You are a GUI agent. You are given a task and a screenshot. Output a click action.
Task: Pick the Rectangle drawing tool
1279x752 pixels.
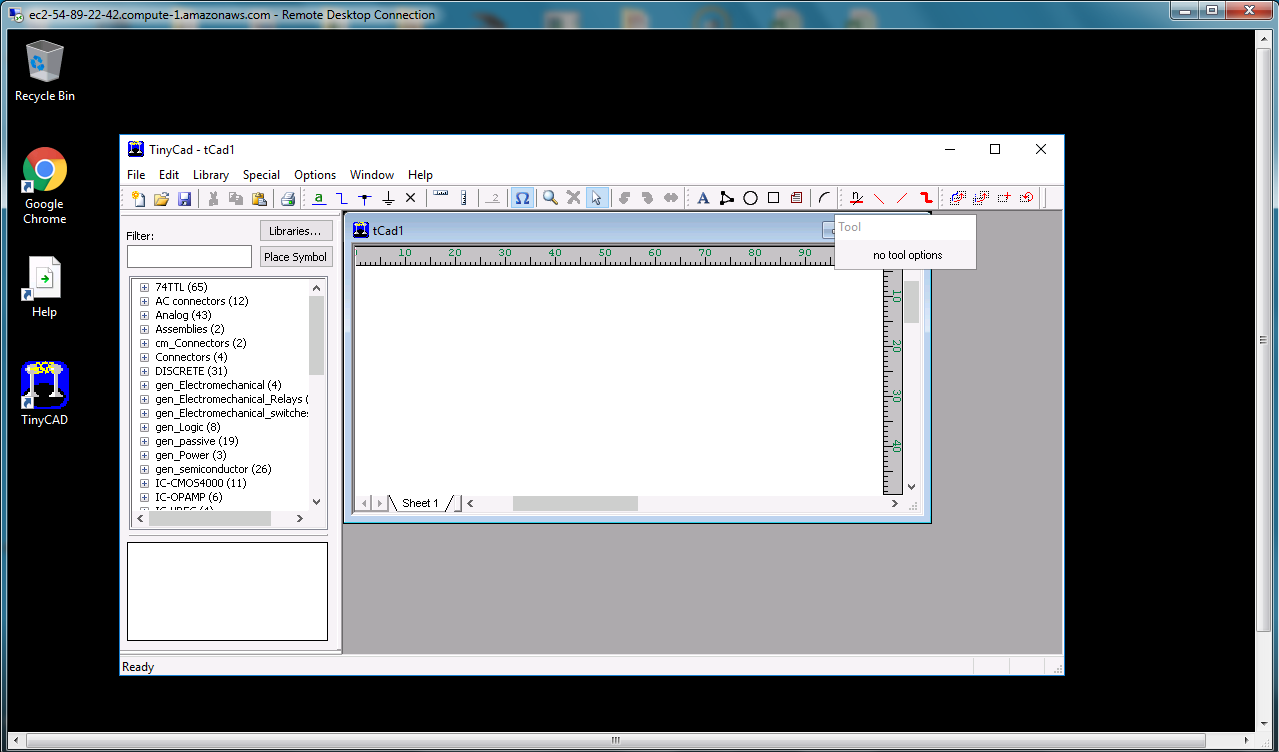[x=773, y=198]
